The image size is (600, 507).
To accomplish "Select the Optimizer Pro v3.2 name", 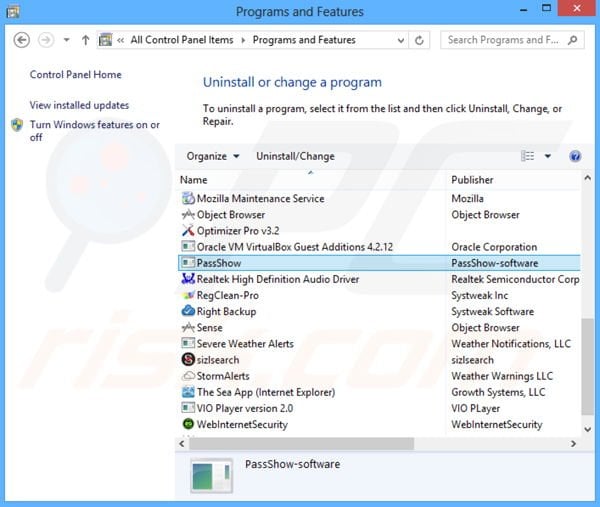I will pos(238,231).
